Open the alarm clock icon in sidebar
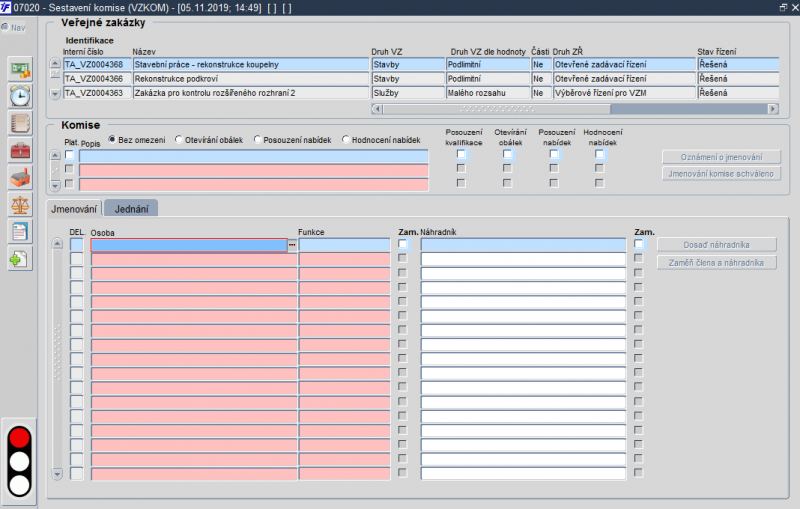This screenshot has height=509, width=800. [19, 96]
